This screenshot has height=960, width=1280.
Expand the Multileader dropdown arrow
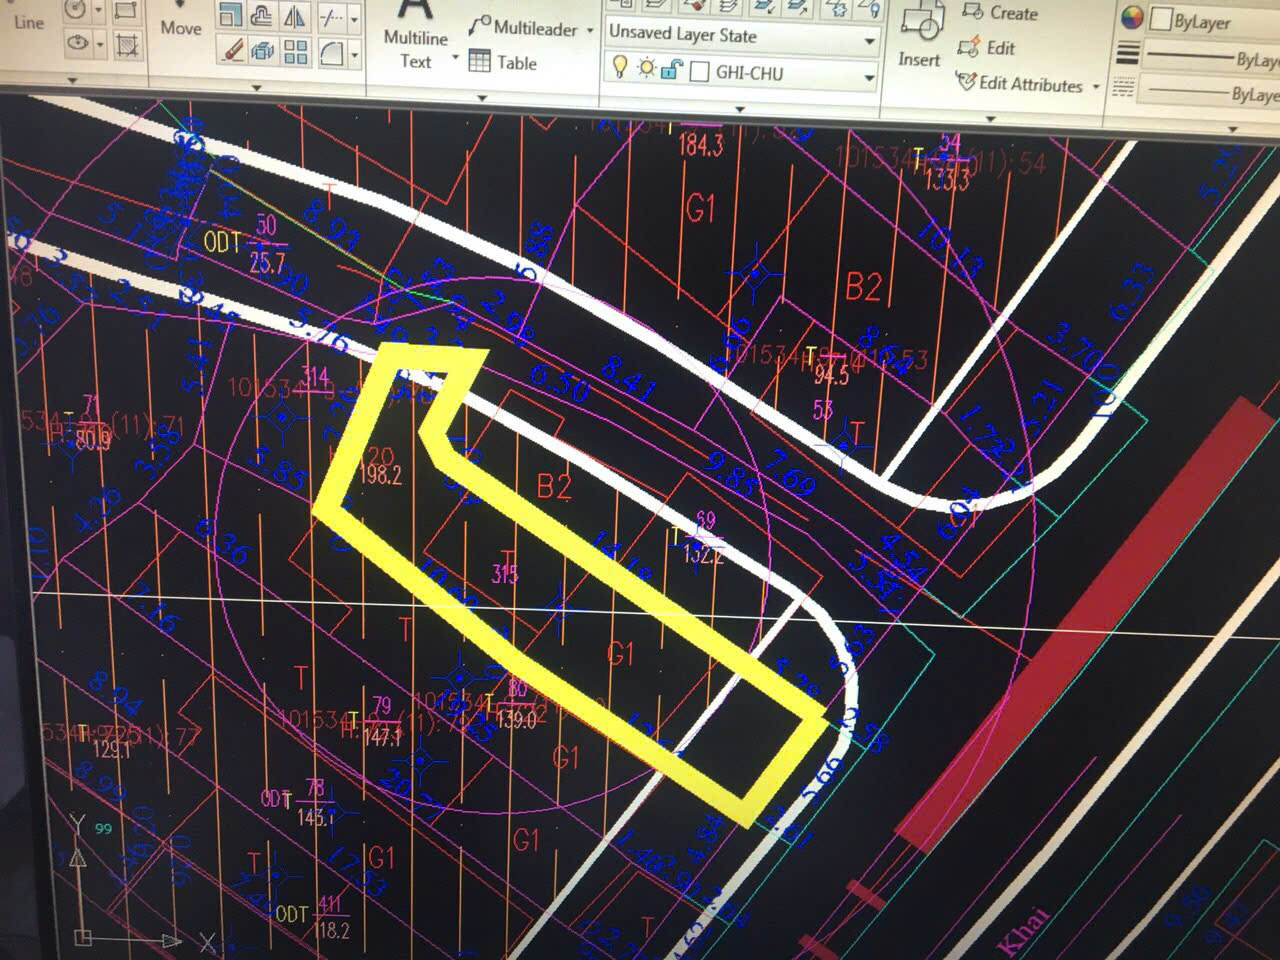(x=590, y=31)
